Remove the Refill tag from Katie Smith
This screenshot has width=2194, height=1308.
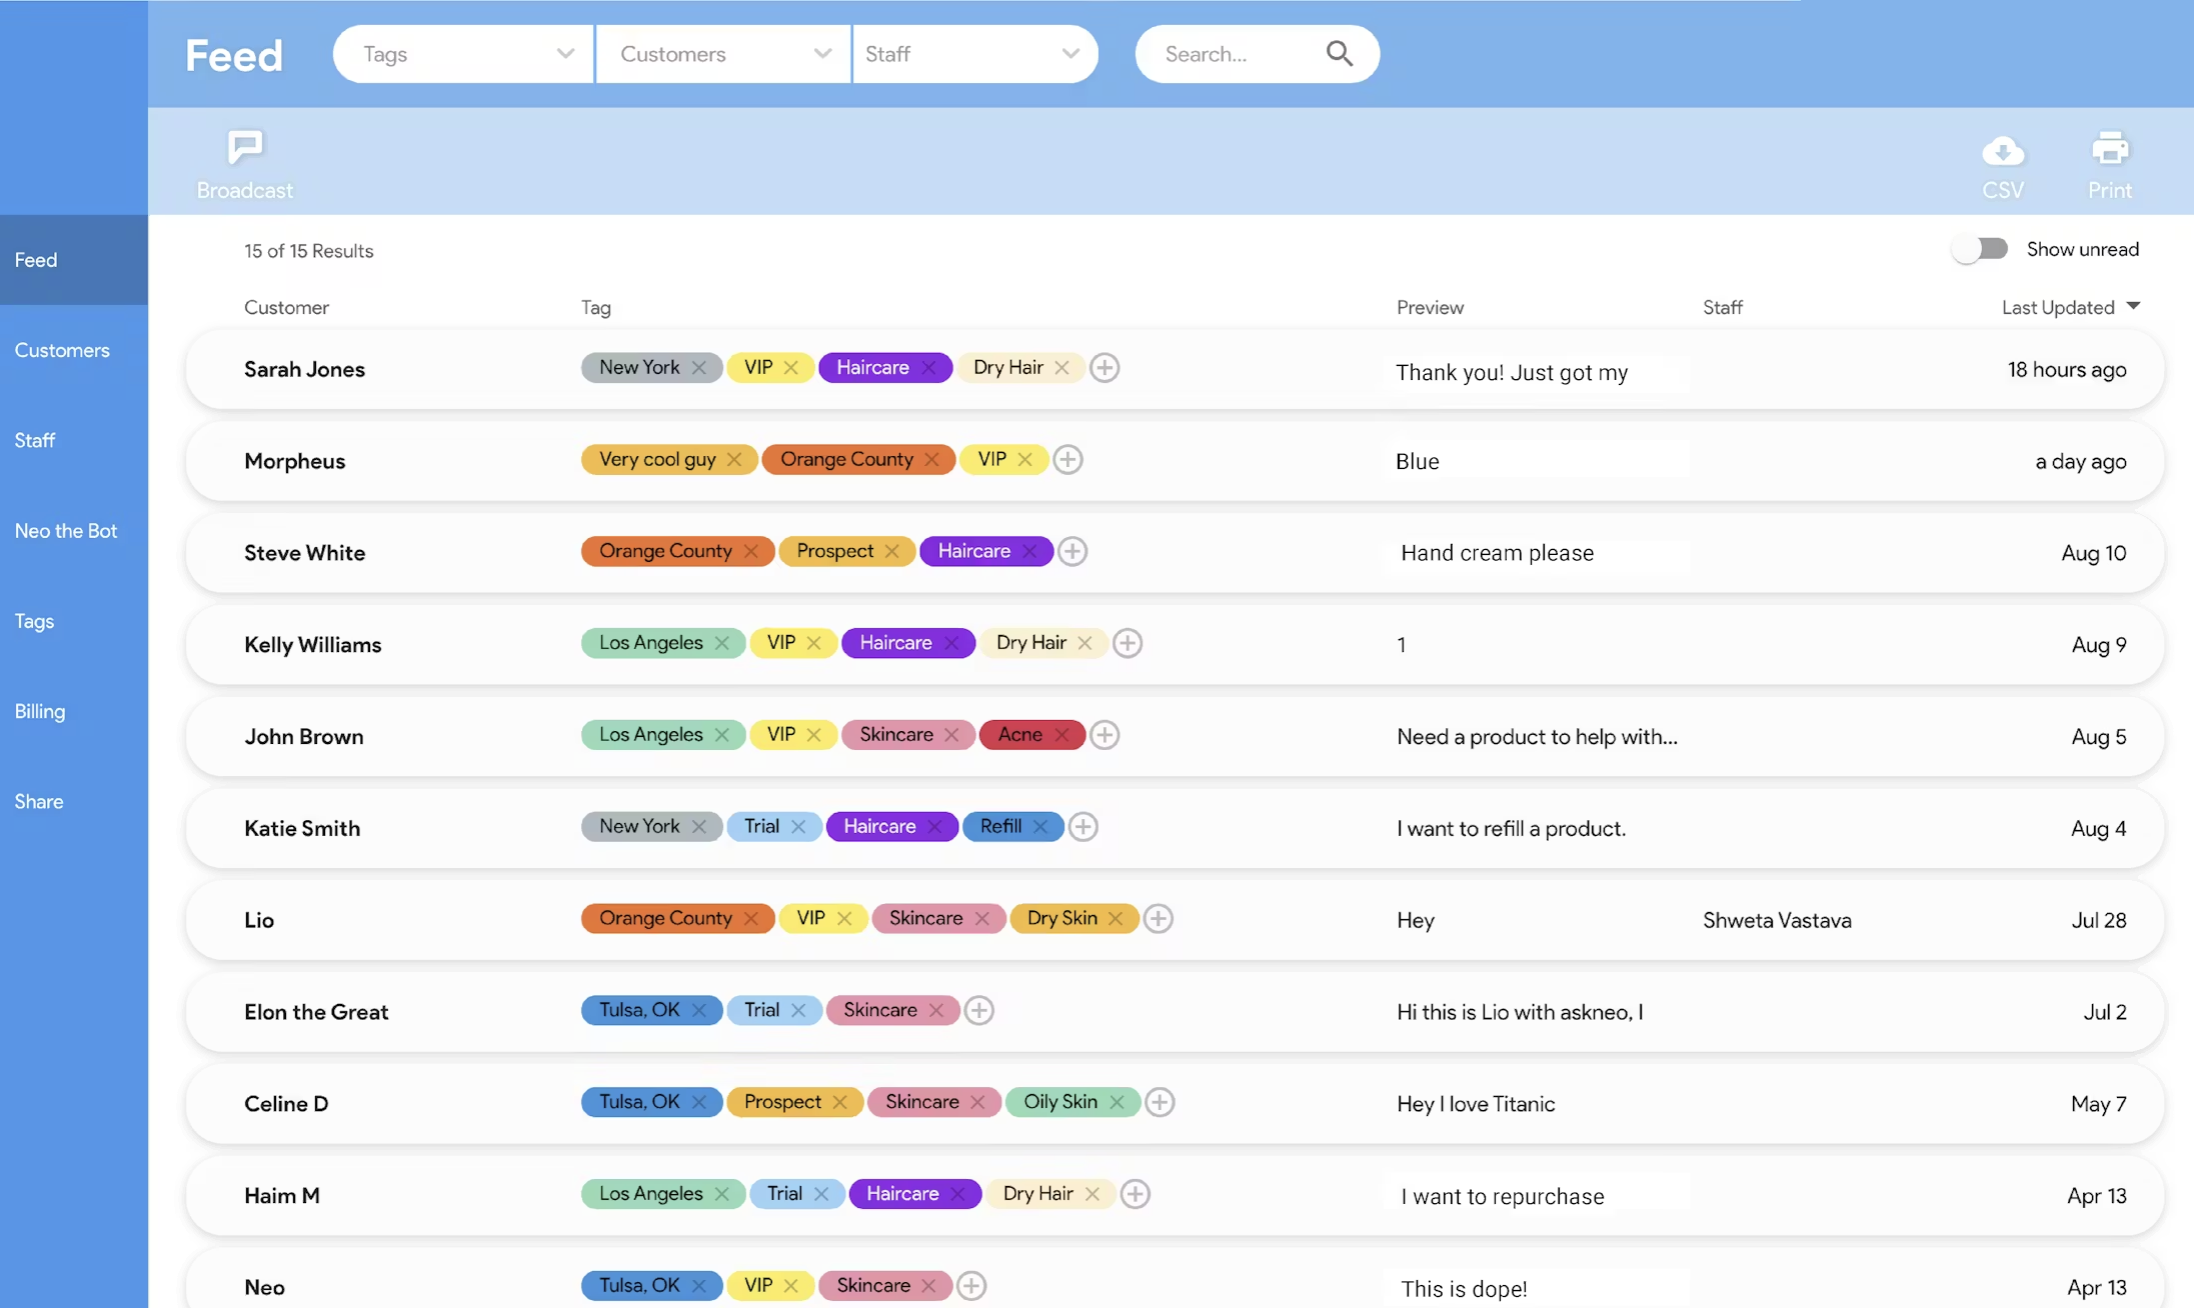tap(1040, 826)
